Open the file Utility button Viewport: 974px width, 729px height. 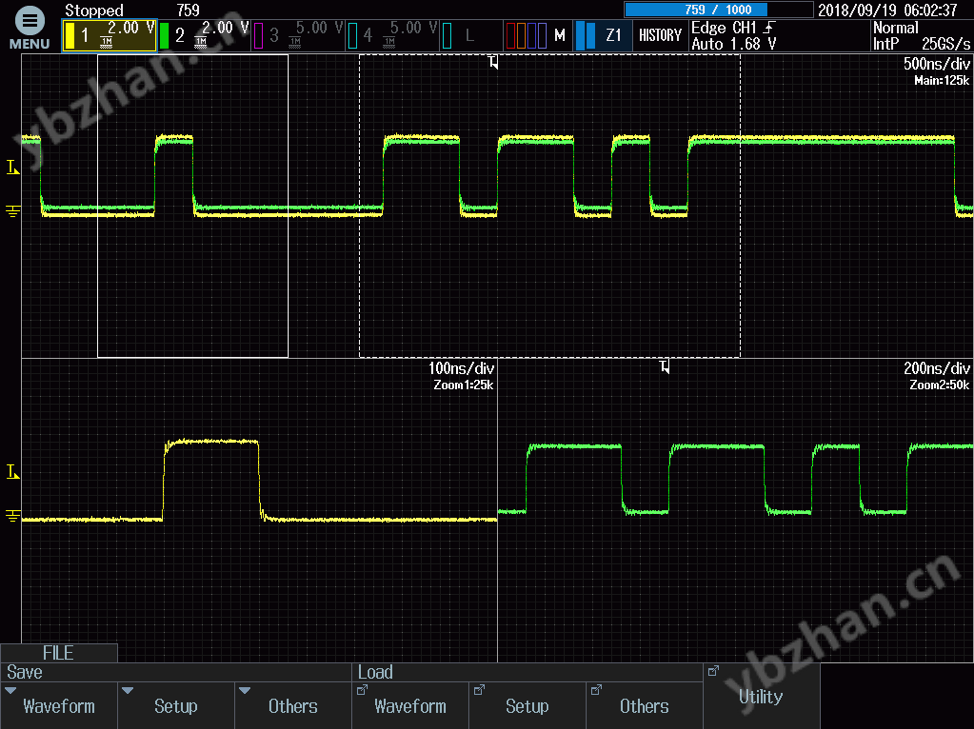click(761, 696)
